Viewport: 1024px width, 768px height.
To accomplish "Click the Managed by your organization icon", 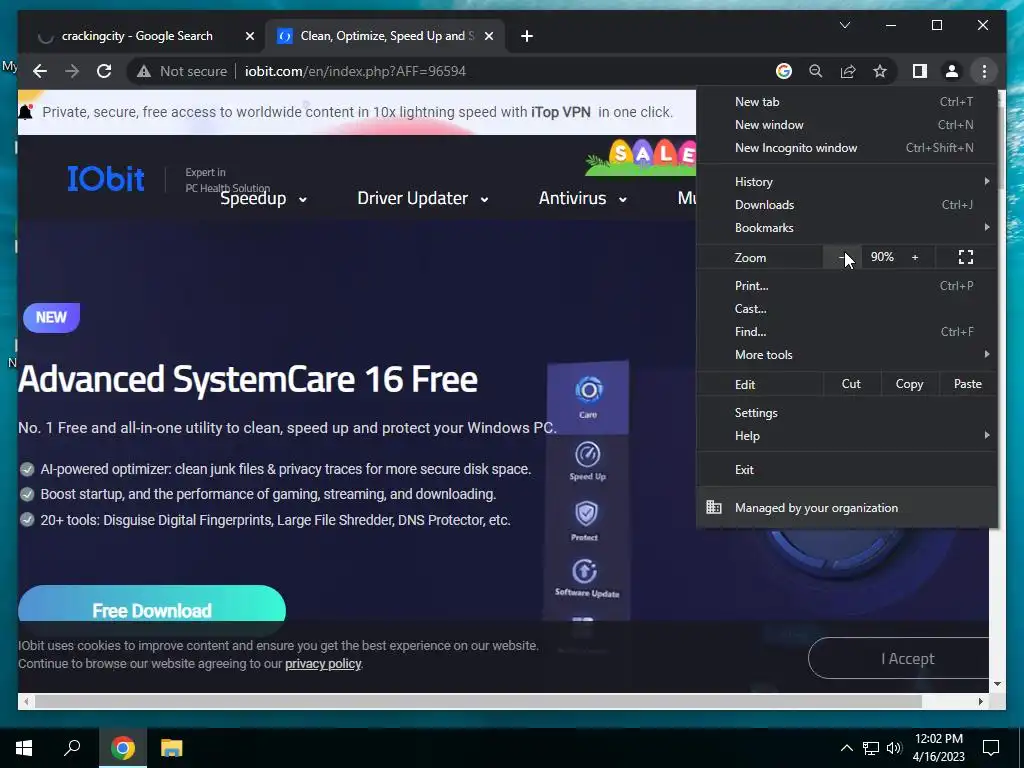I will 714,507.
